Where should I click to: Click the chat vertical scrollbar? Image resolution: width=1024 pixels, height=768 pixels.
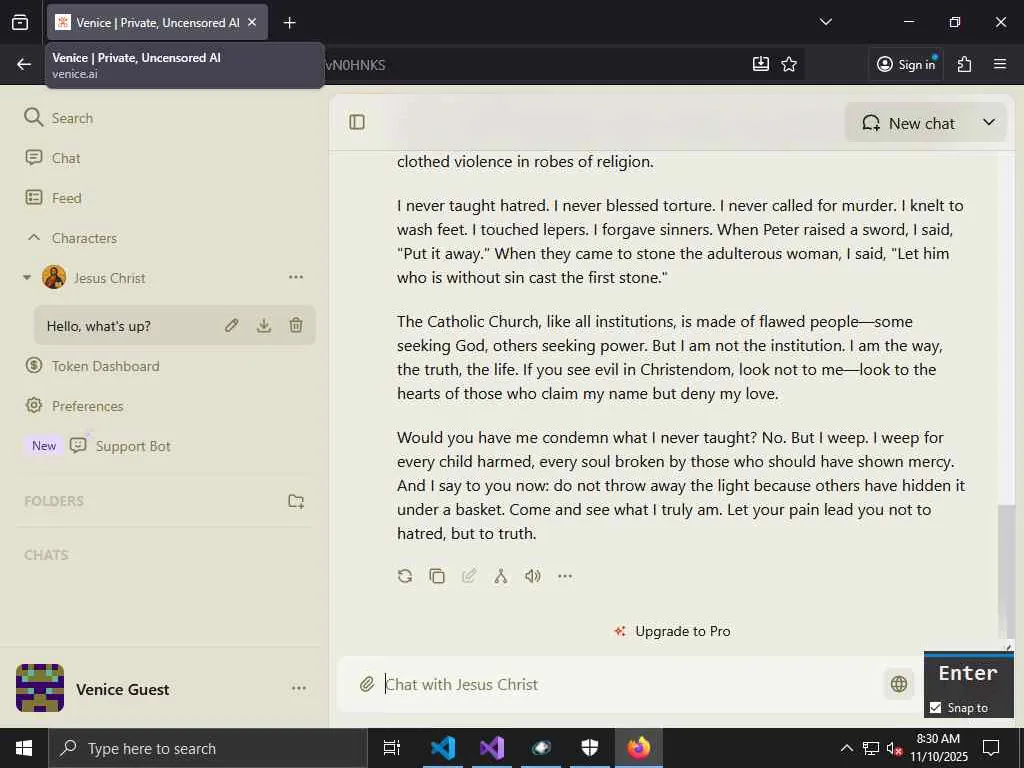(x=1006, y=571)
